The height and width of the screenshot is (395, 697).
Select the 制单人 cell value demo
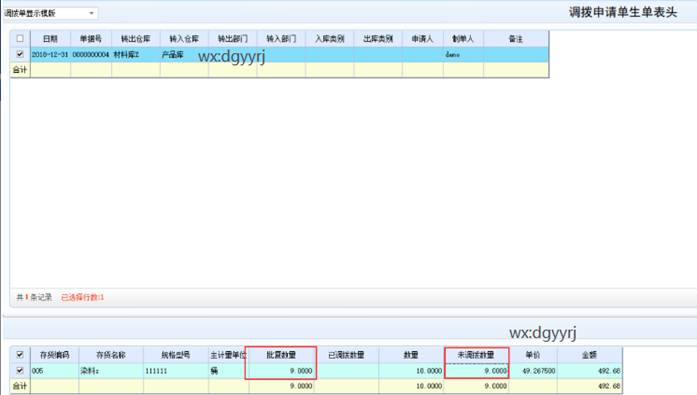click(463, 55)
